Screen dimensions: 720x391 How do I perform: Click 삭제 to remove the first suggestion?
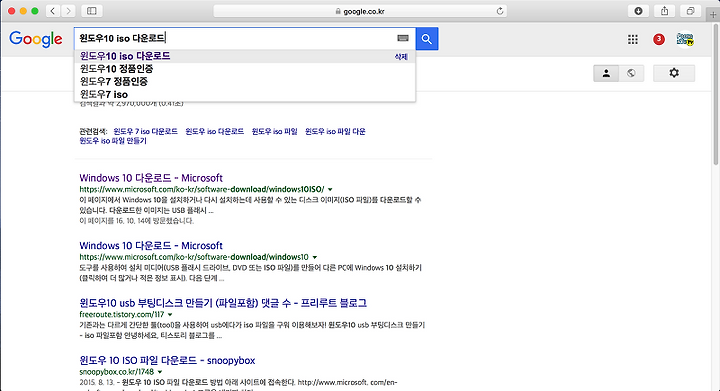(x=401, y=56)
